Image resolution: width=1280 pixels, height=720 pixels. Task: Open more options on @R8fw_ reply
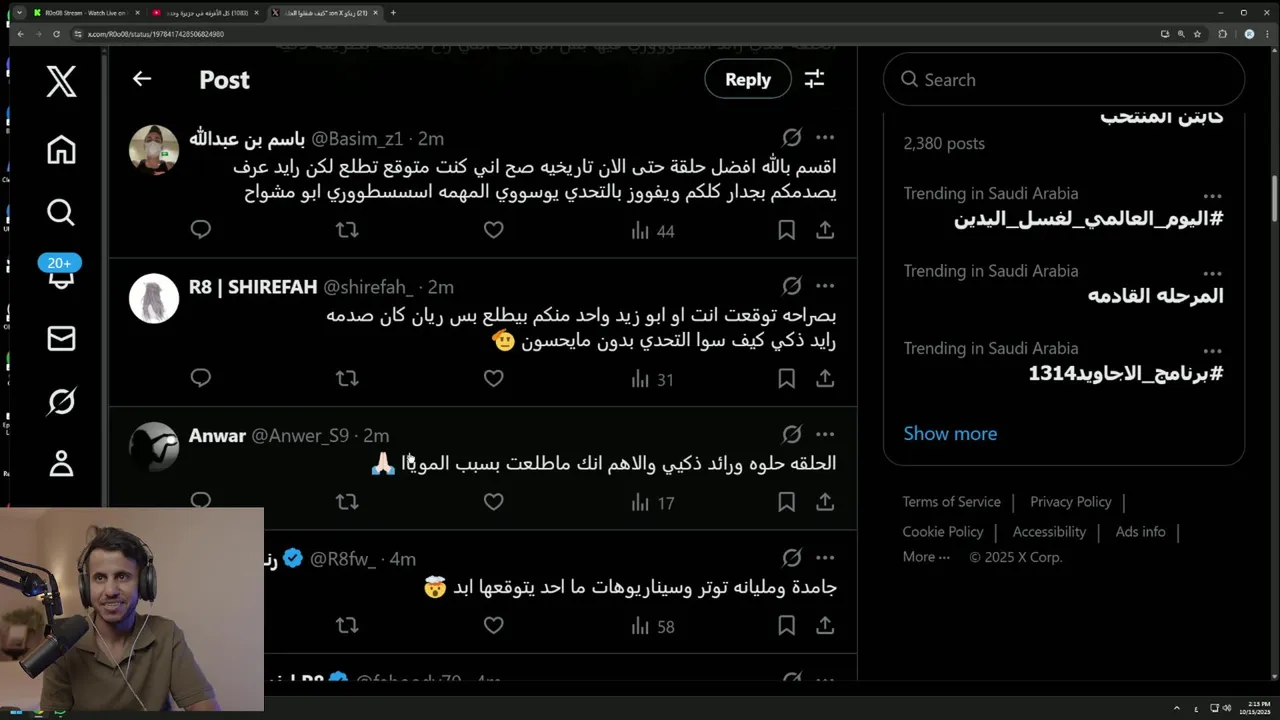(x=825, y=558)
